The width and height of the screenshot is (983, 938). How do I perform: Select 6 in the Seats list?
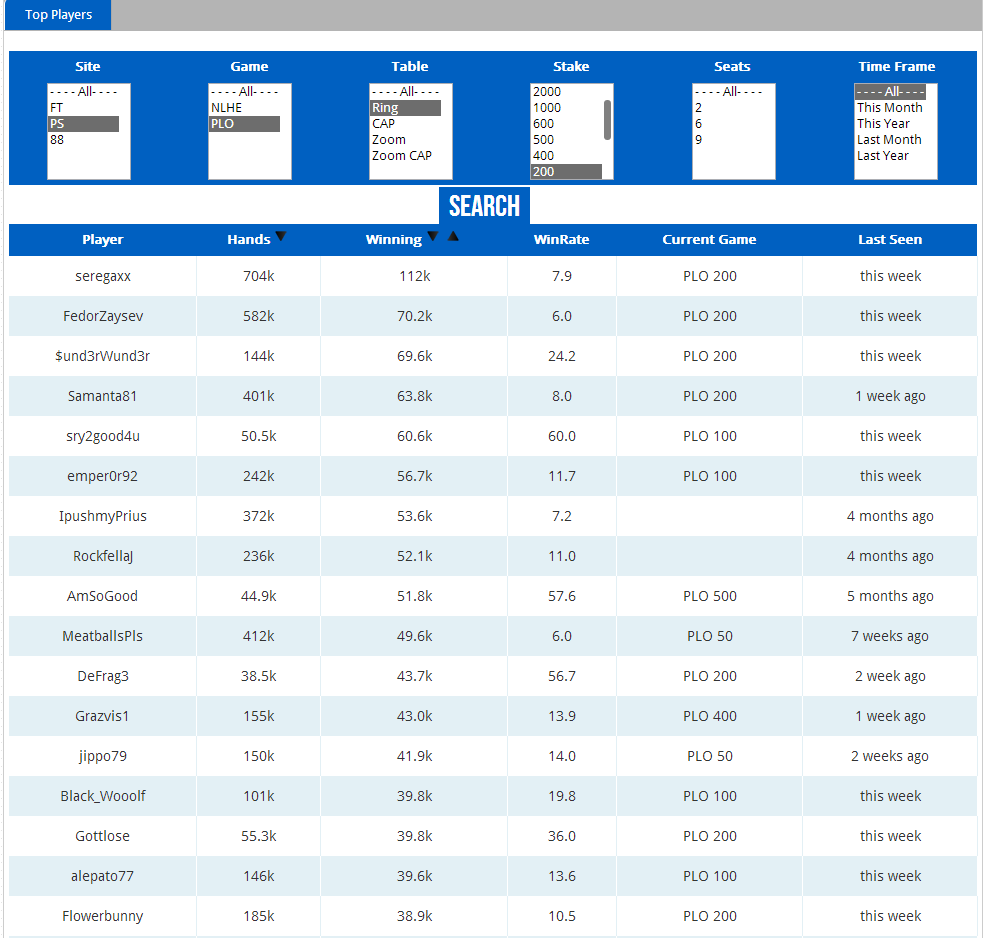[x=728, y=124]
